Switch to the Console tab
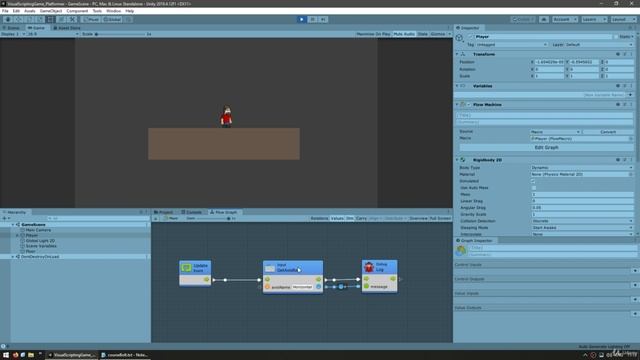The width and height of the screenshot is (640, 360). [x=191, y=212]
